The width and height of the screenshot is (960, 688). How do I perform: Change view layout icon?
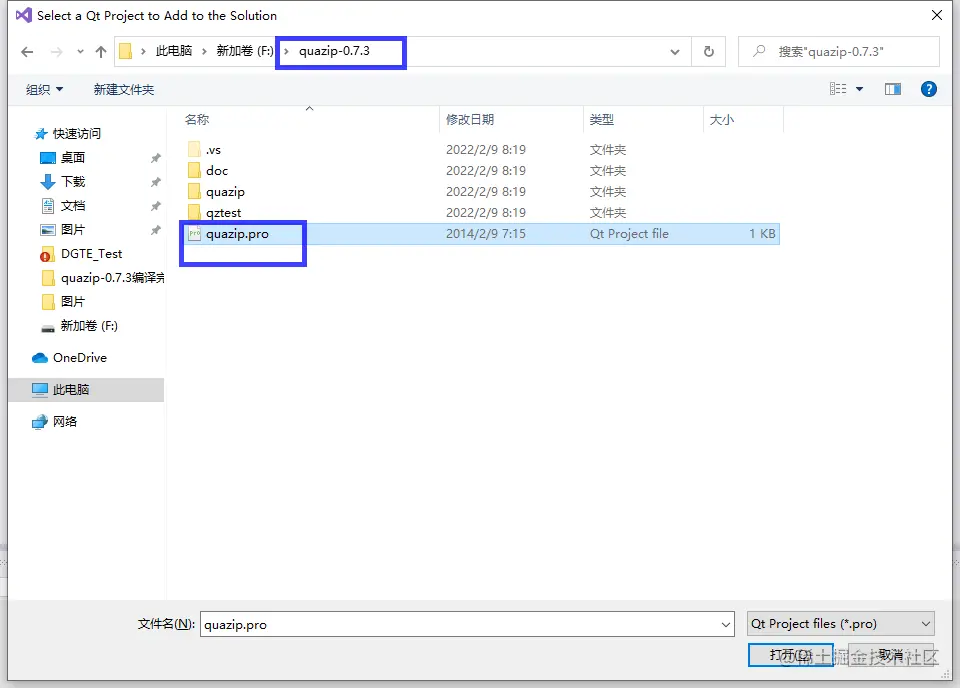coord(838,89)
